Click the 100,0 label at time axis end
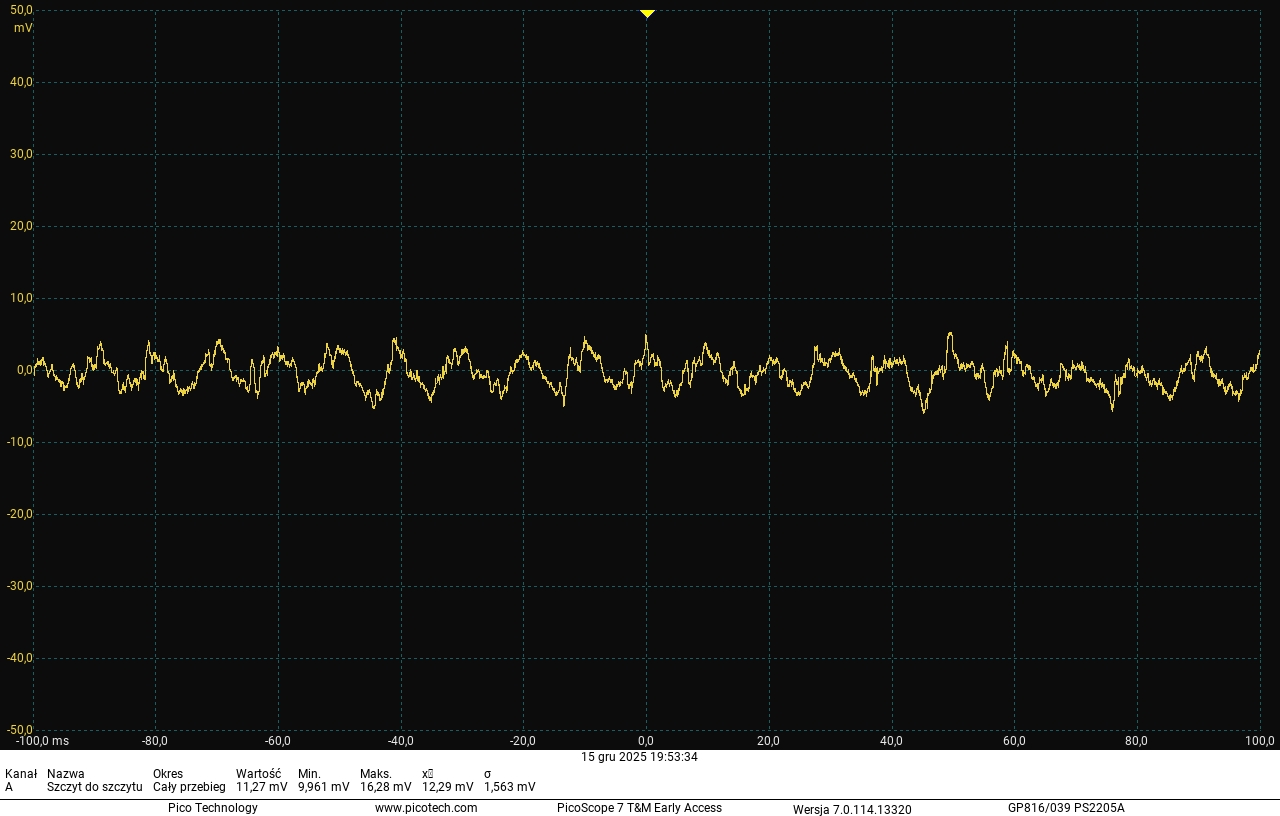The width and height of the screenshot is (1280, 816). pyautogui.click(x=1259, y=741)
